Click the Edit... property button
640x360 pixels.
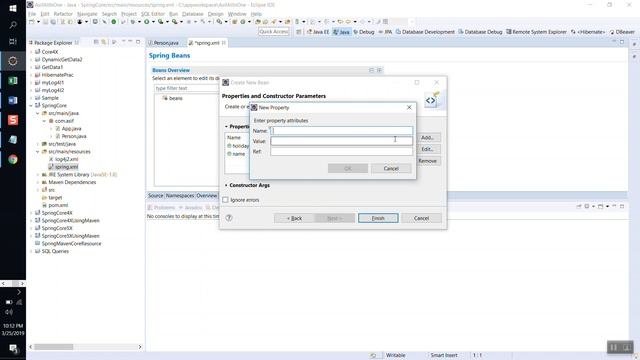[427, 149]
